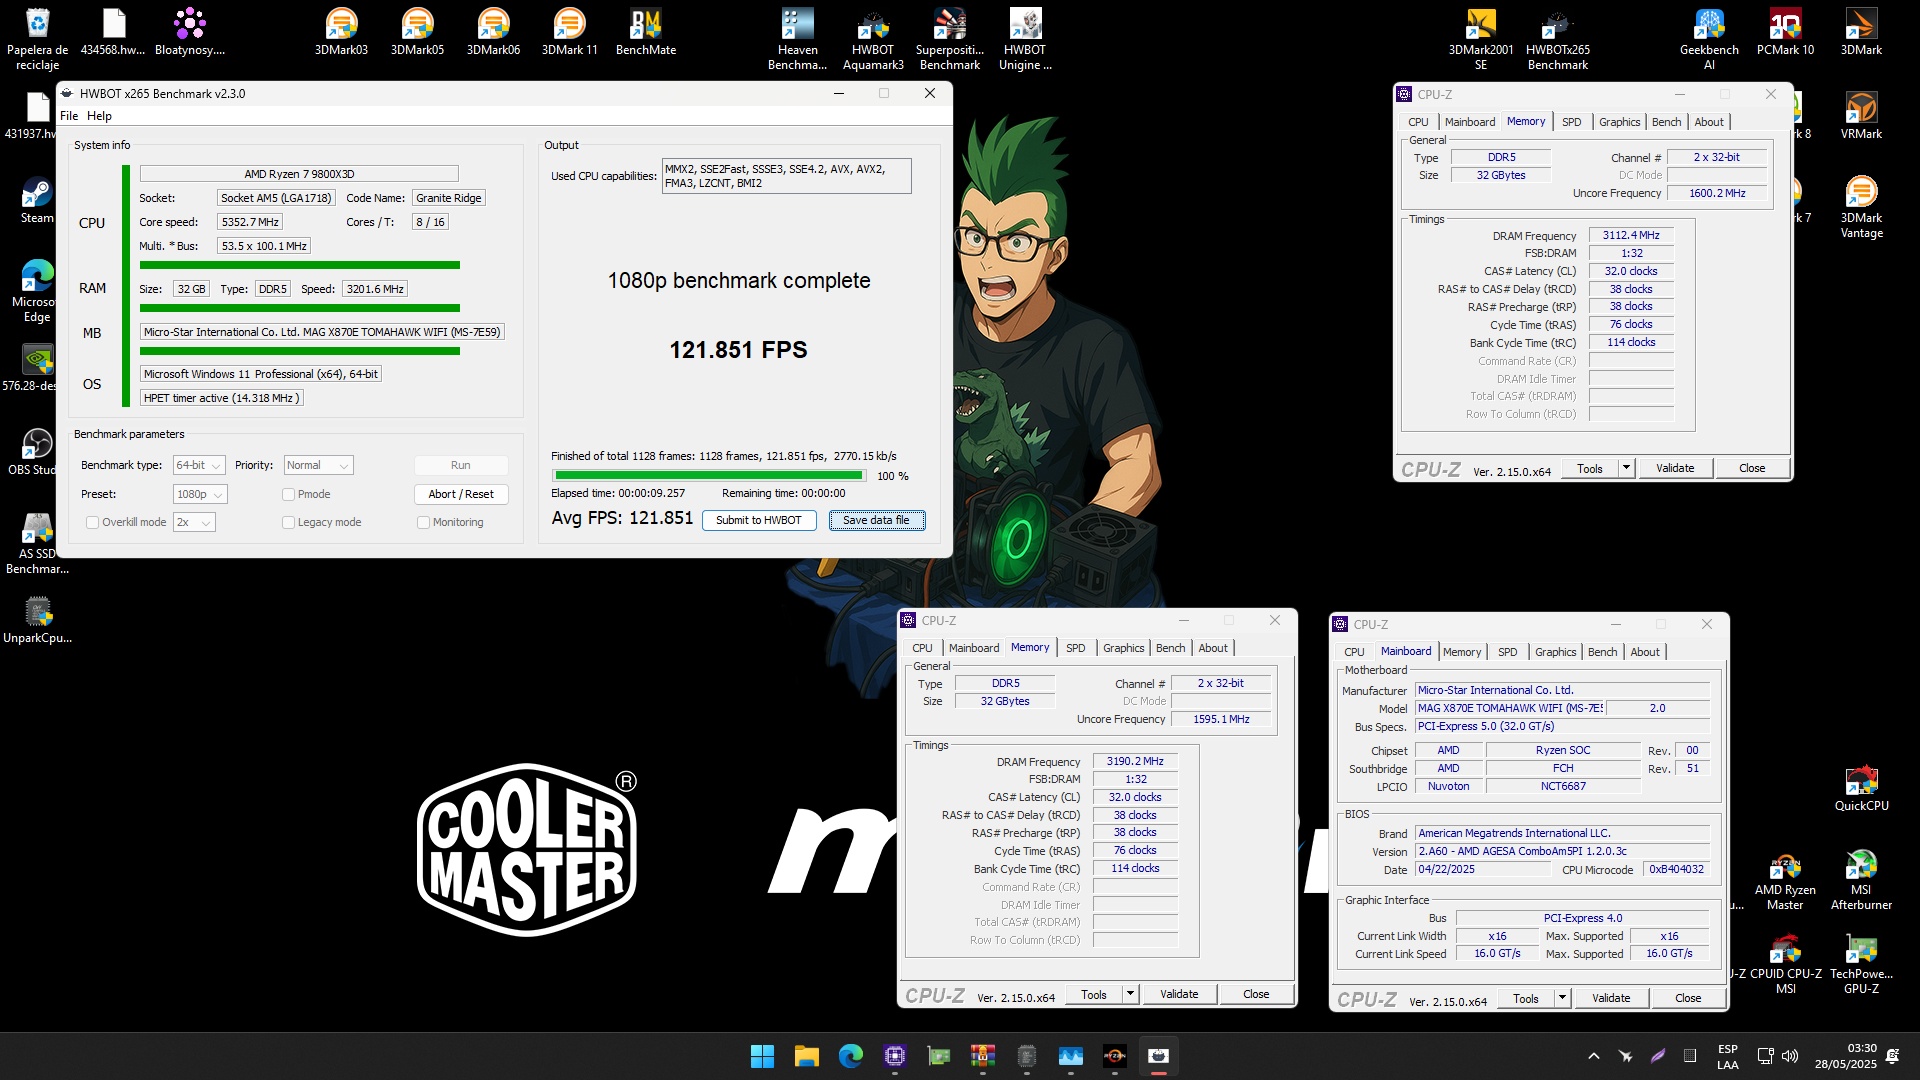The height and width of the screenshot is (1080, 1920).
Task: Open the Bloatynosy desktop icon
Action: [x=189, y=32]
